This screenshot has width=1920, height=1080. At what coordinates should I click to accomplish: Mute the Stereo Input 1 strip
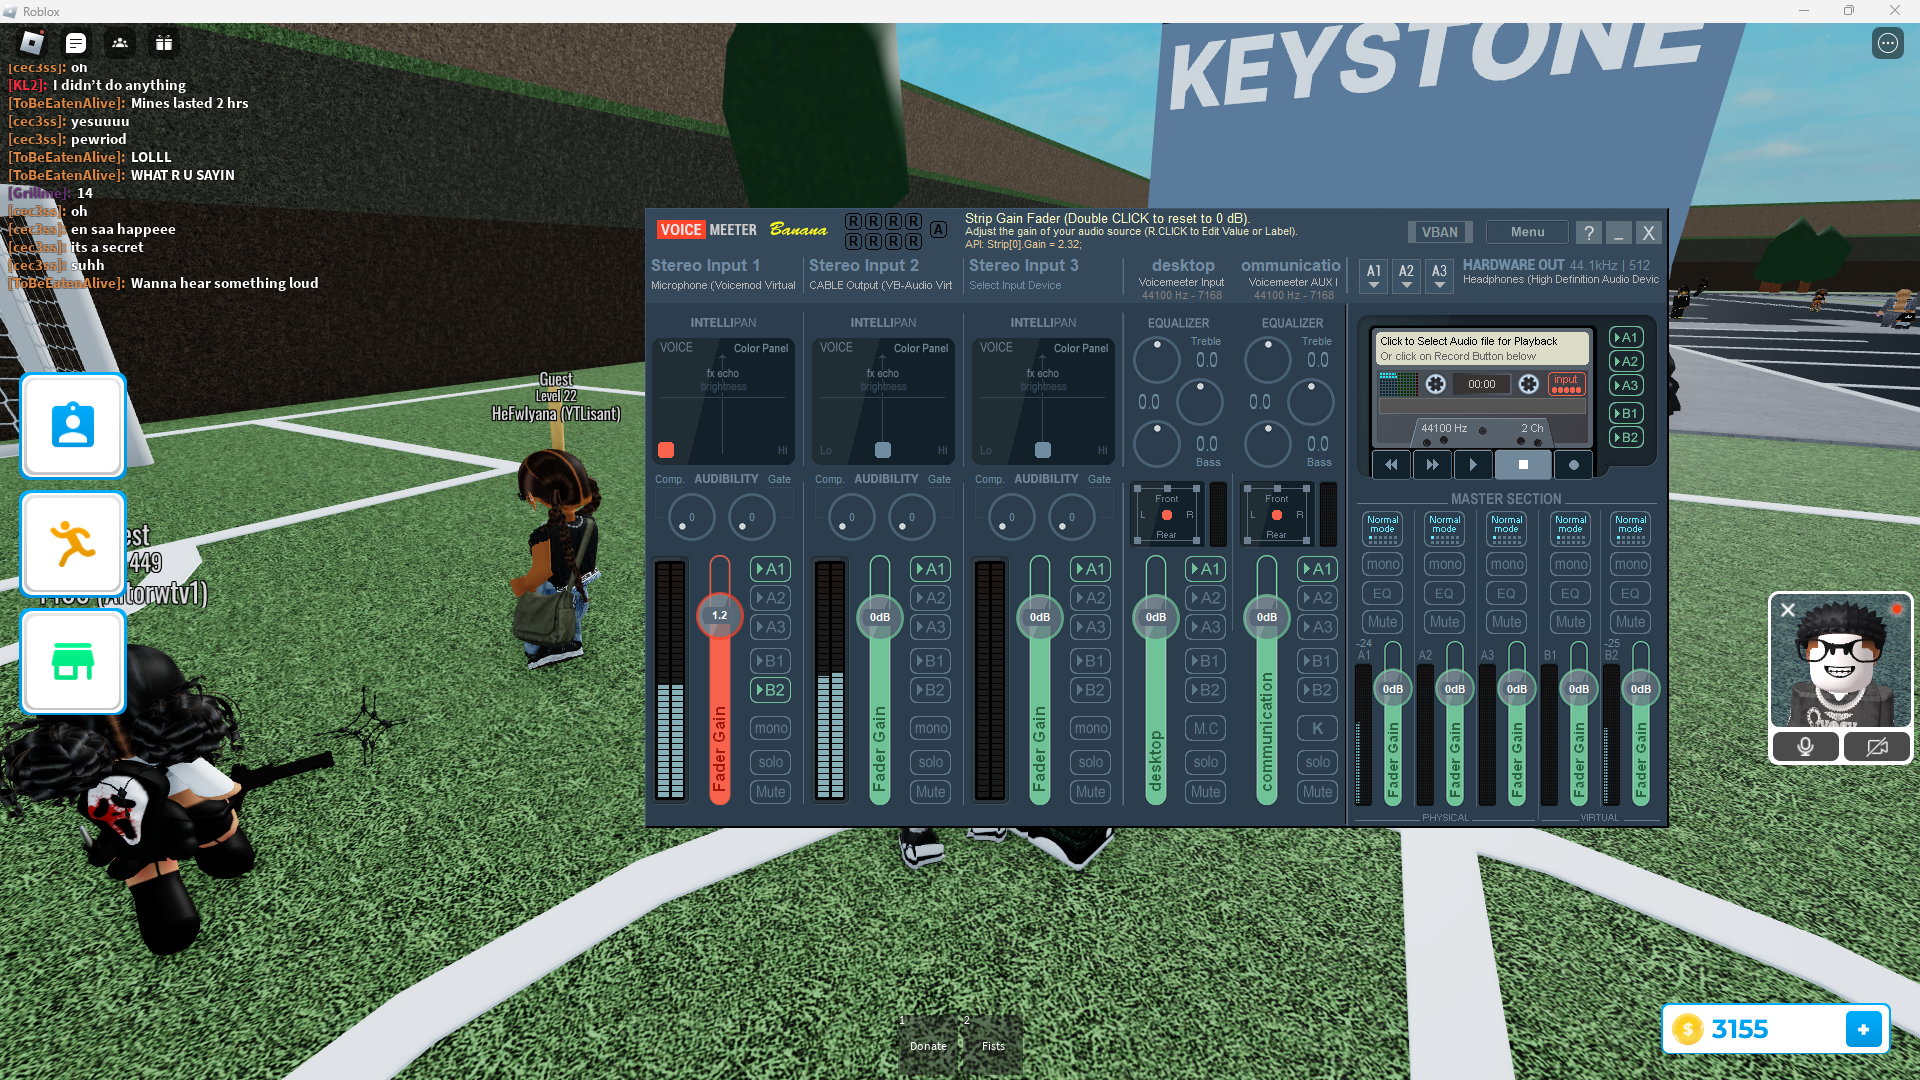click(770, 792)
